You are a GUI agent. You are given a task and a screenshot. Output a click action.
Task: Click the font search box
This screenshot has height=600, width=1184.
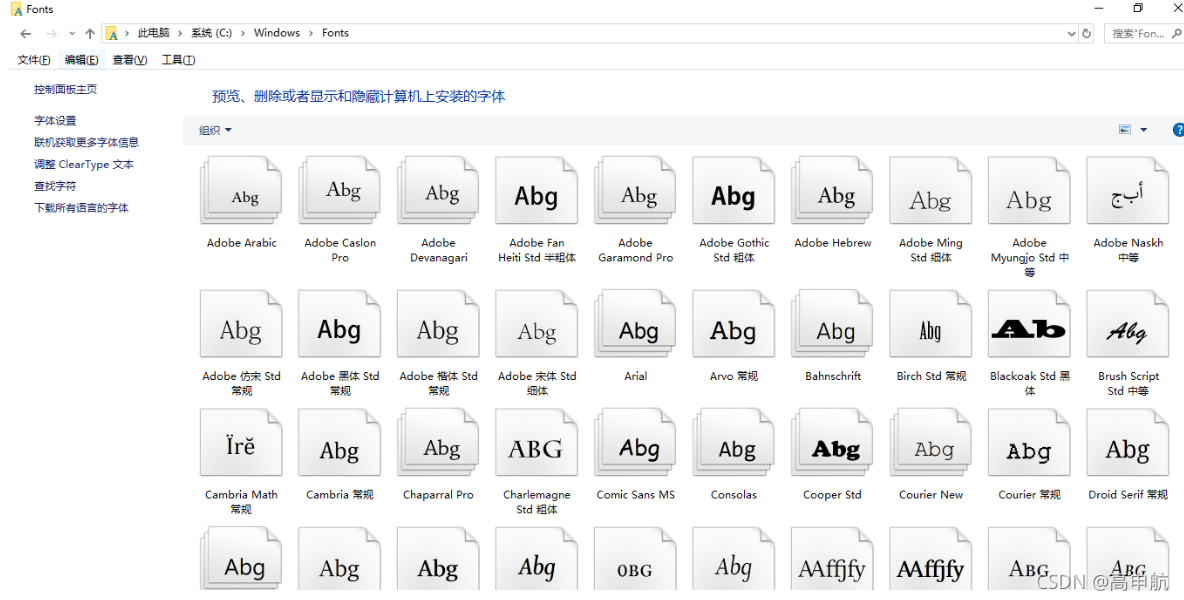click(x=1143, y=33)
